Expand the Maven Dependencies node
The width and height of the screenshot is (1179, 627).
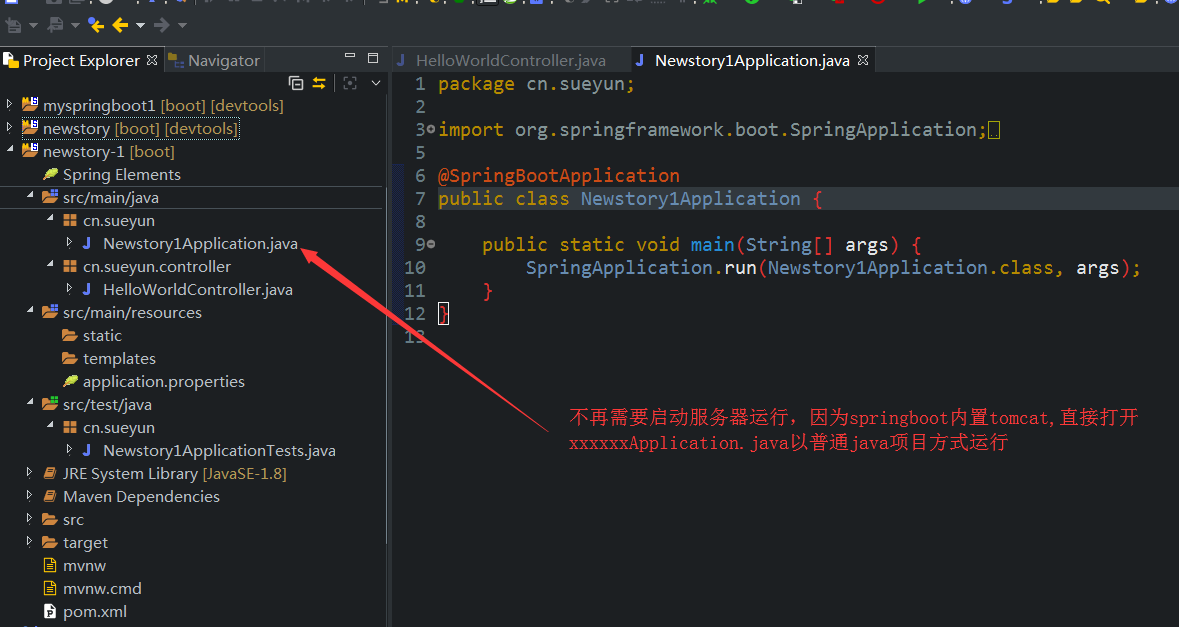(29, 495)
